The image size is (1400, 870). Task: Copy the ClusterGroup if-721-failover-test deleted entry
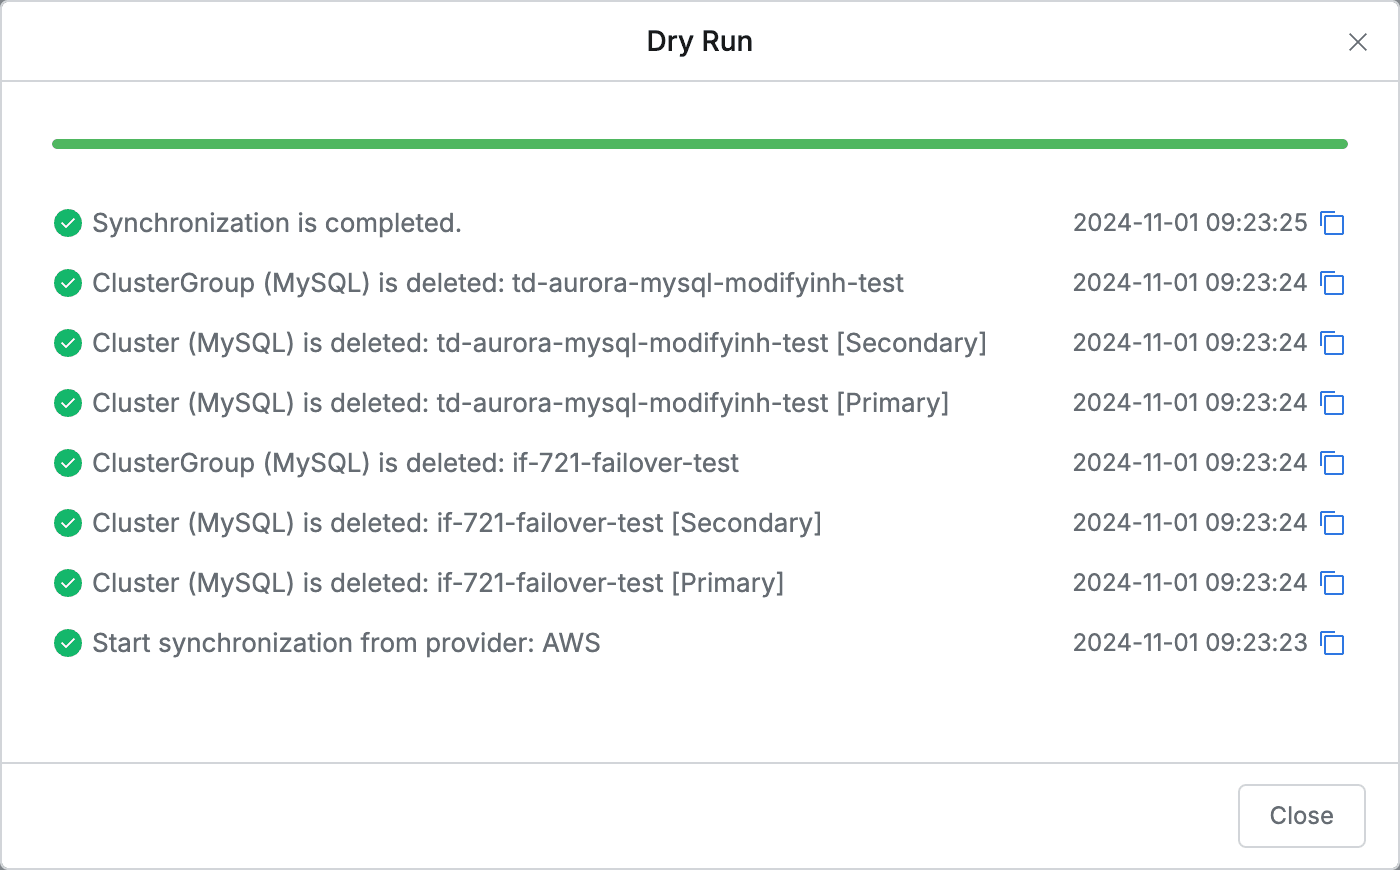pos(1332,463)
